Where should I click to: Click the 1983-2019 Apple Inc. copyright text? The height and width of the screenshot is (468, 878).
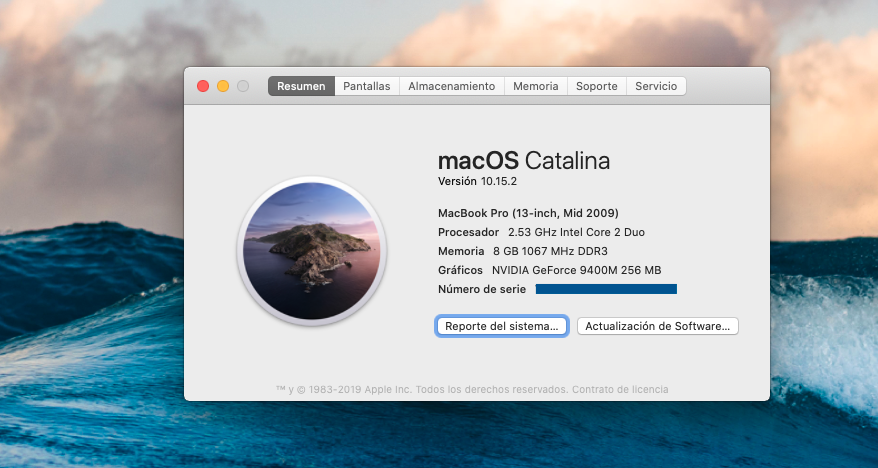coord(422,390)
